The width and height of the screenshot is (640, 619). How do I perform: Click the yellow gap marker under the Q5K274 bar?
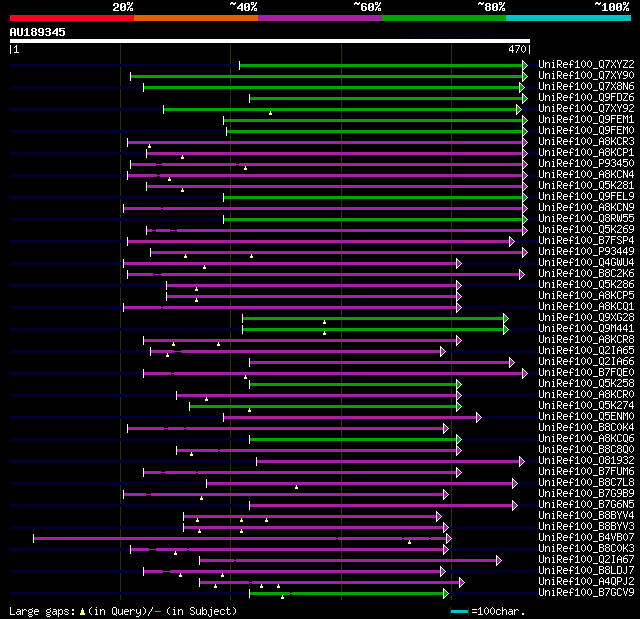click(x=249, y=410)
